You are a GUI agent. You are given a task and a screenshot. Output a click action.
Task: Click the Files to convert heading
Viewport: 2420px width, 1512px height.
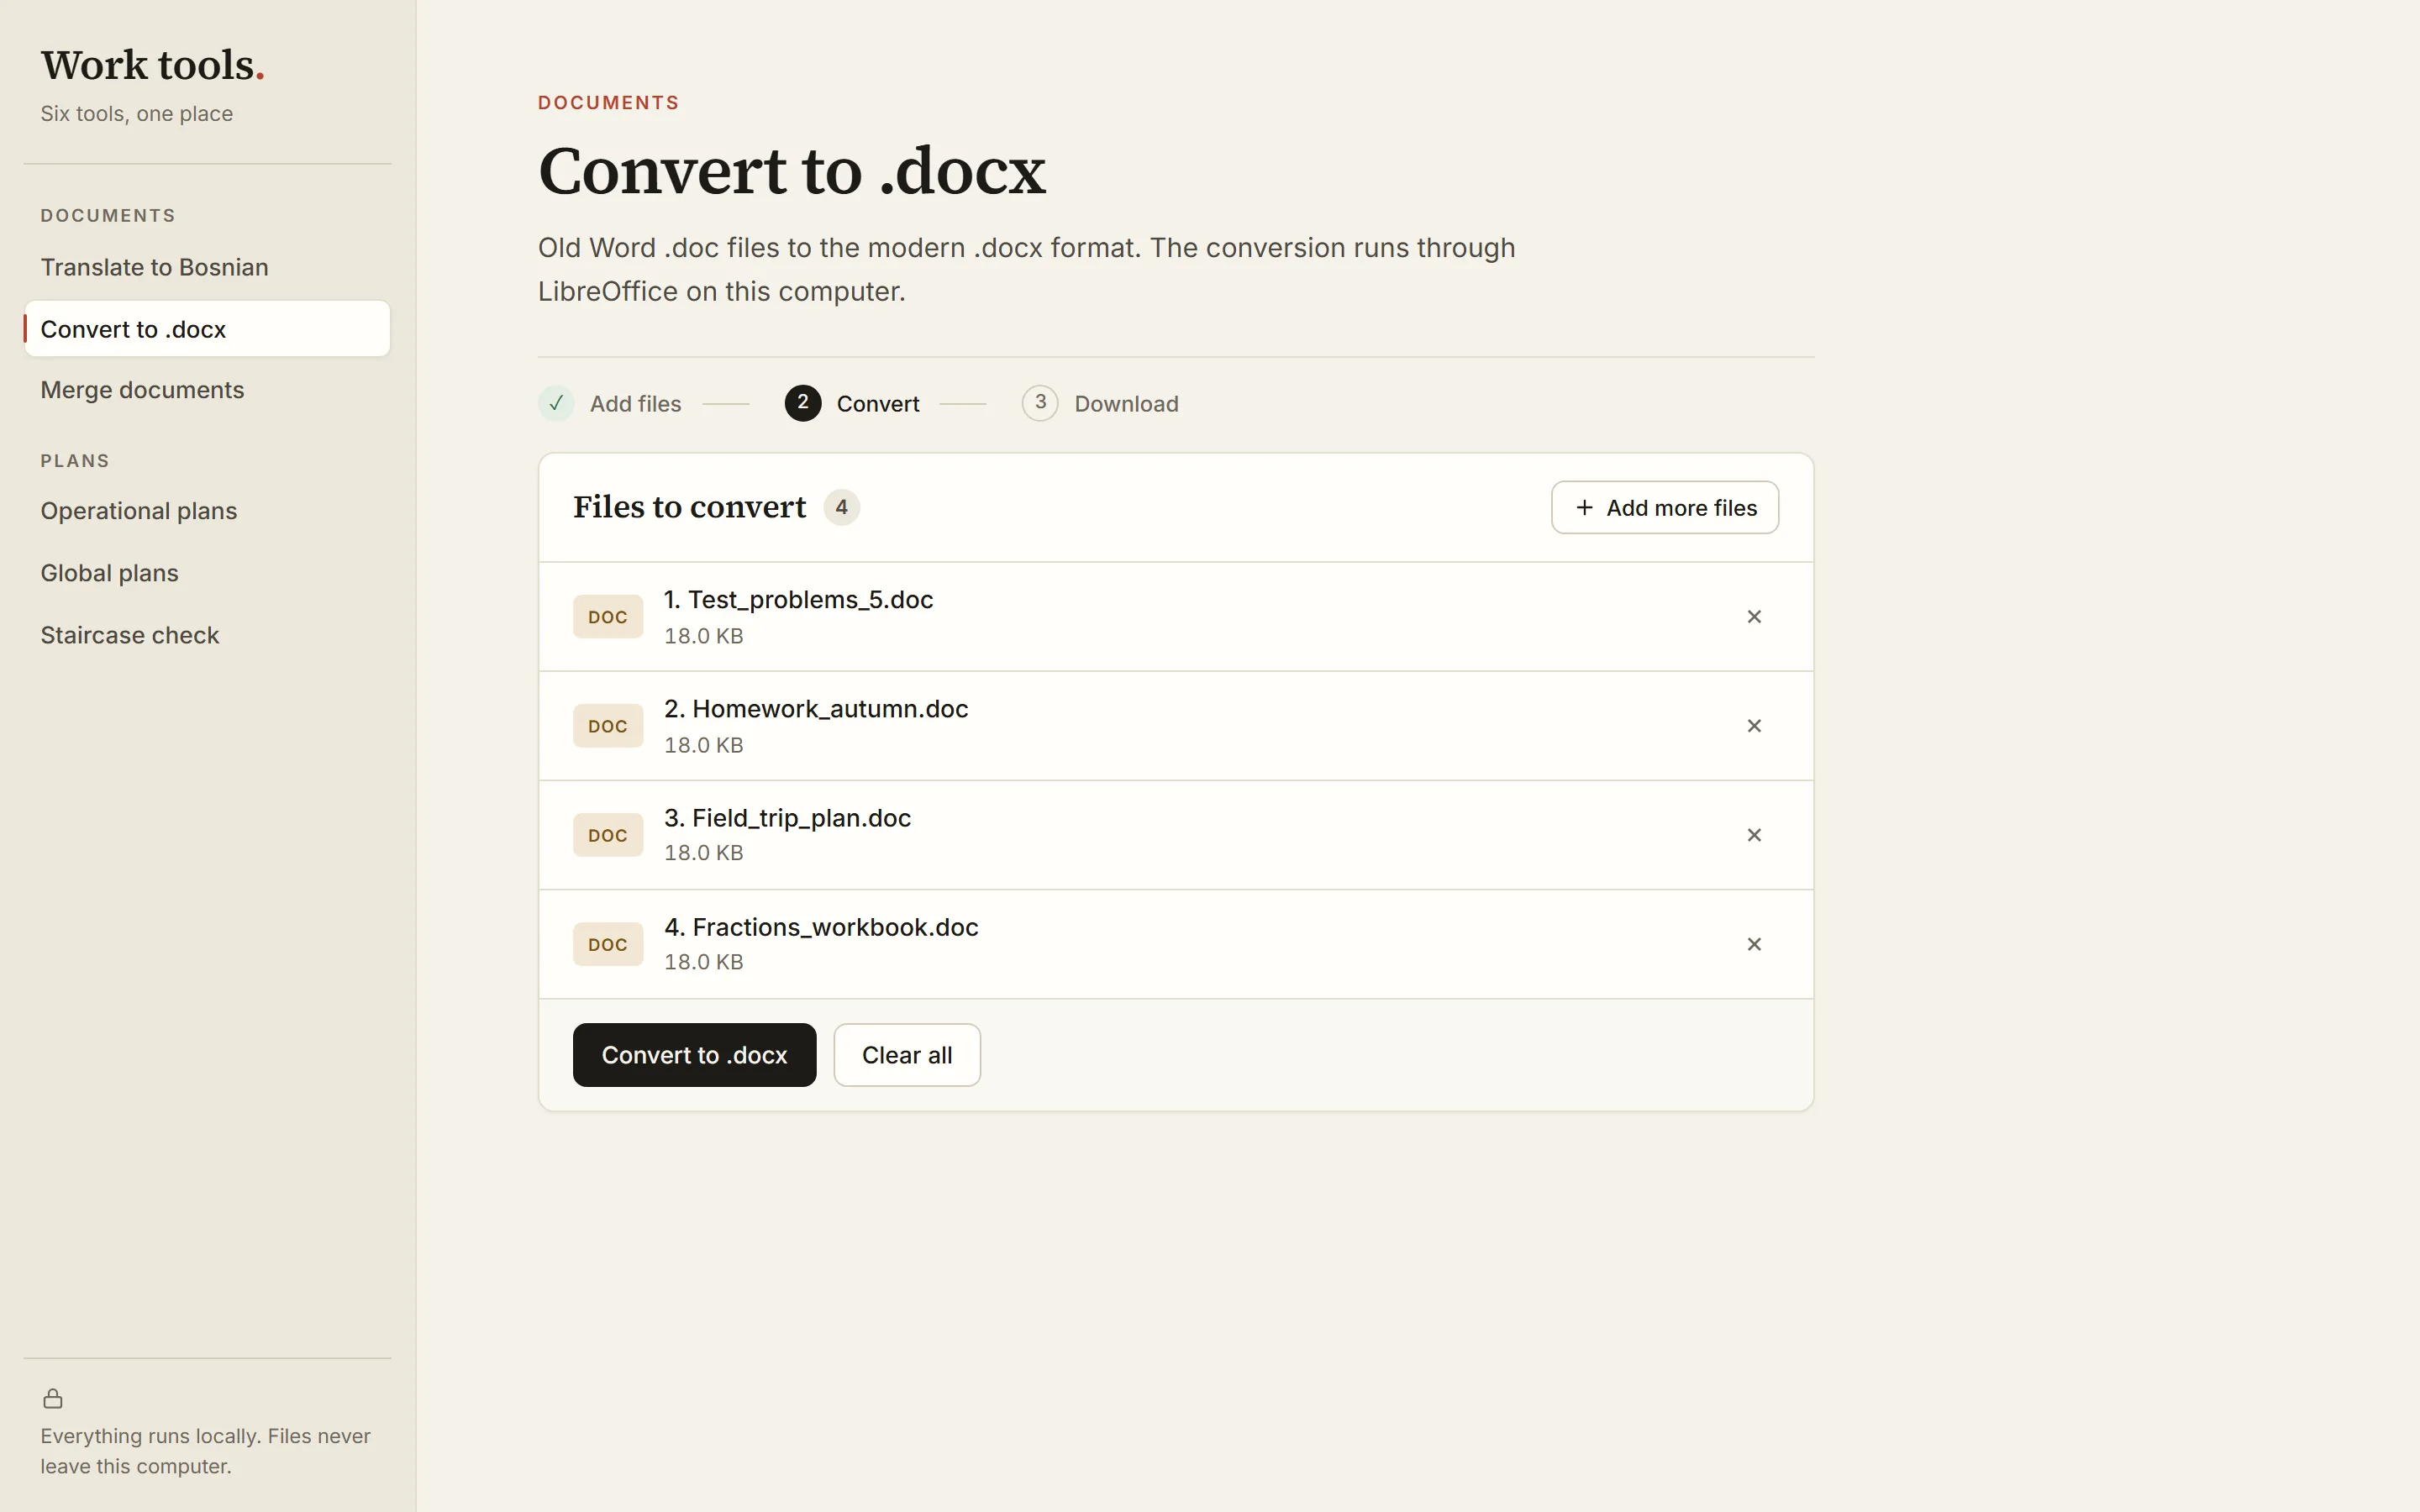pos(690,507)
